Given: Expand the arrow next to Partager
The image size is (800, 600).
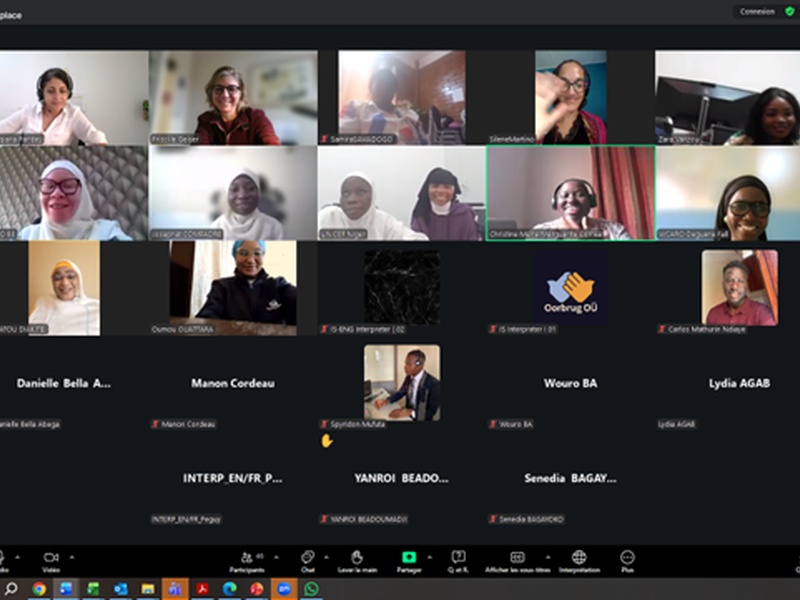Looking at the screenshot, I should coord(428,557).
